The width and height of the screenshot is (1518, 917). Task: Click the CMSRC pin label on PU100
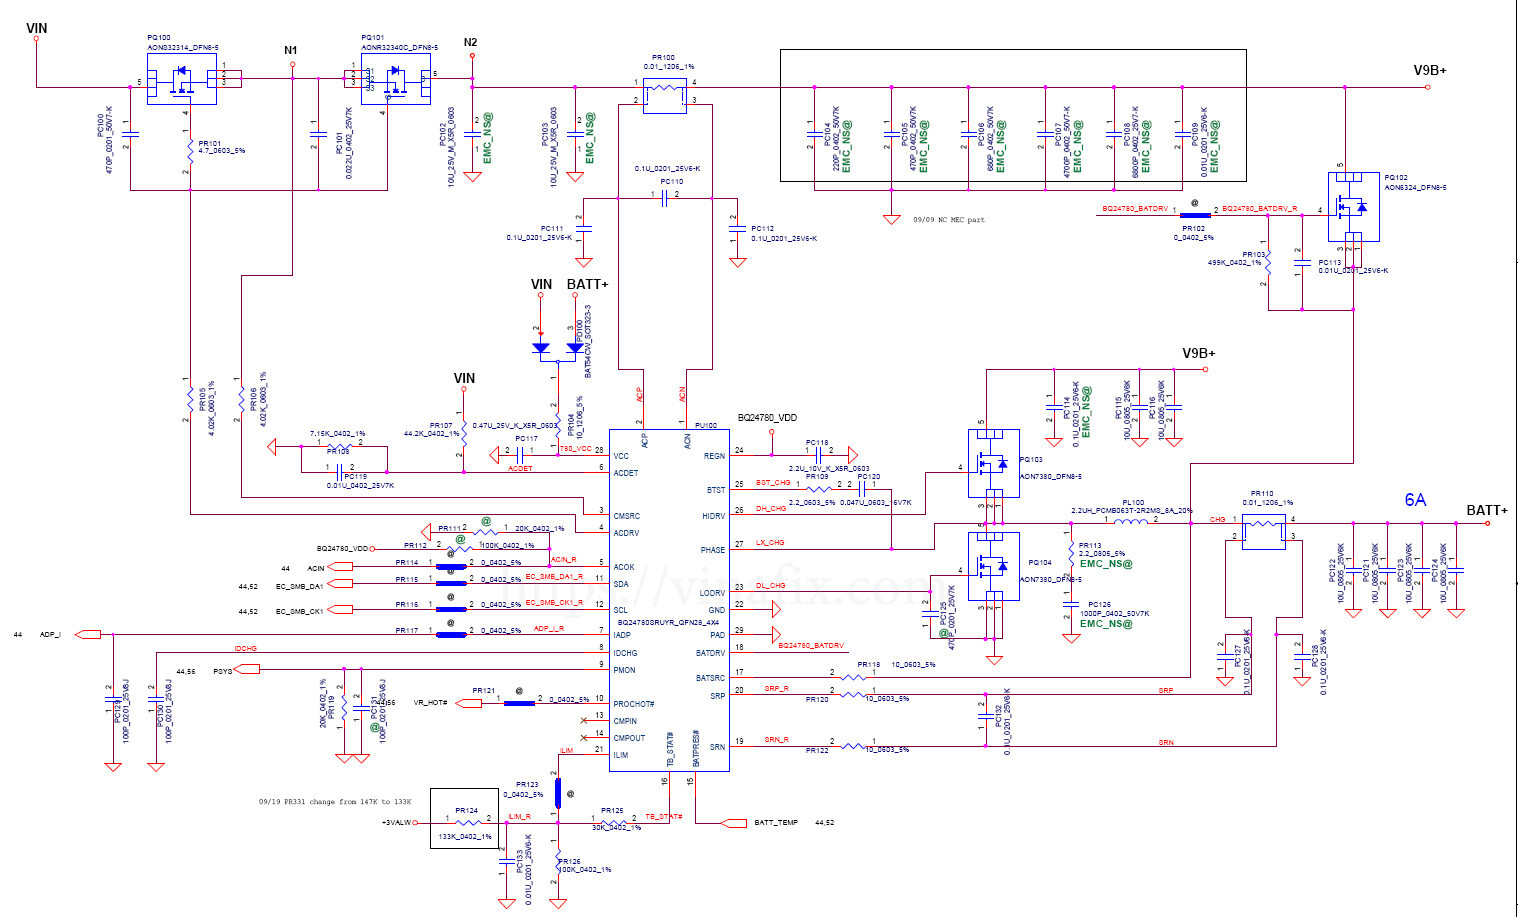[x=626, y=516]
